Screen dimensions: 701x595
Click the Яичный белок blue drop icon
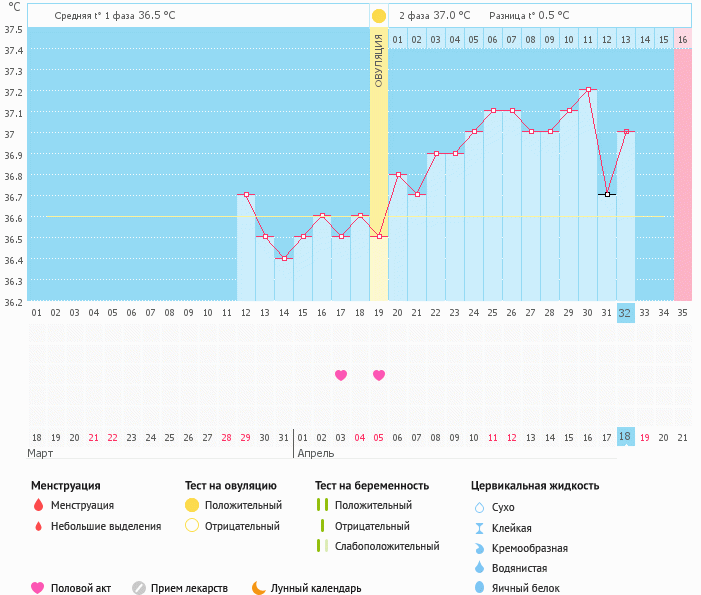pyautogui.click(x=479, y=588)
